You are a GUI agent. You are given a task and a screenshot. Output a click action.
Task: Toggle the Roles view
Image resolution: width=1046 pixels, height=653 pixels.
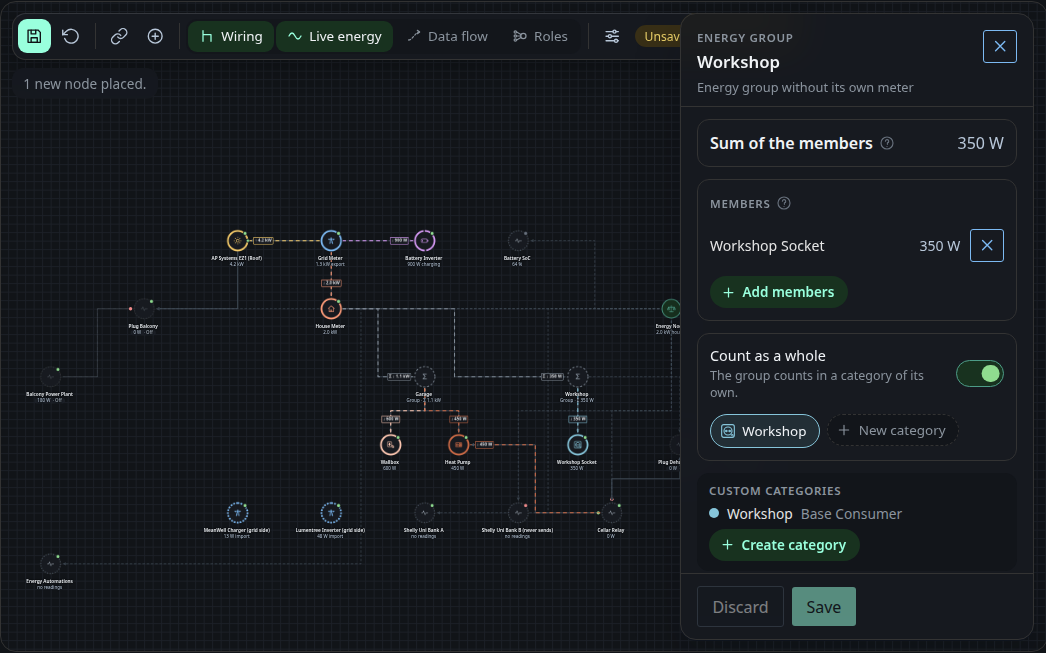click(540, 36)
